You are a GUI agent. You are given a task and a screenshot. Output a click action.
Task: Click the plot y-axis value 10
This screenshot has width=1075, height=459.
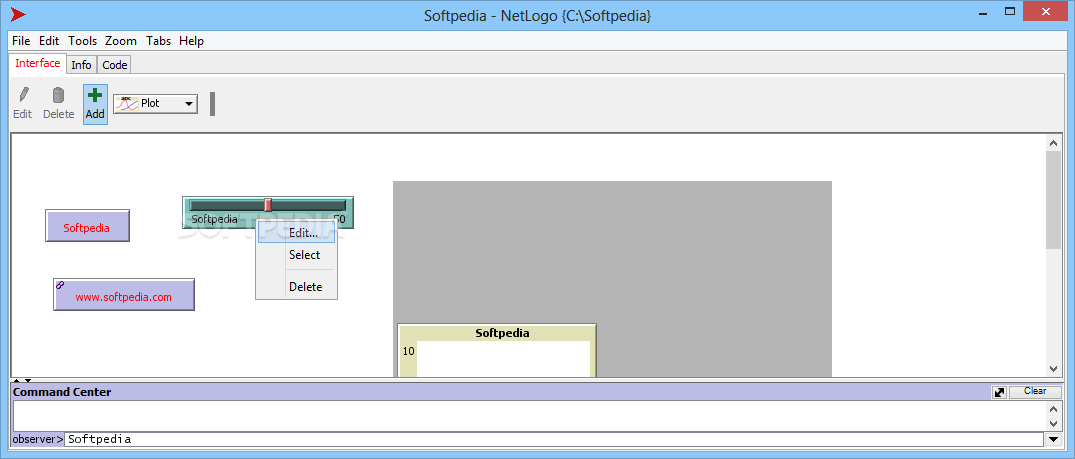point(408,351)
